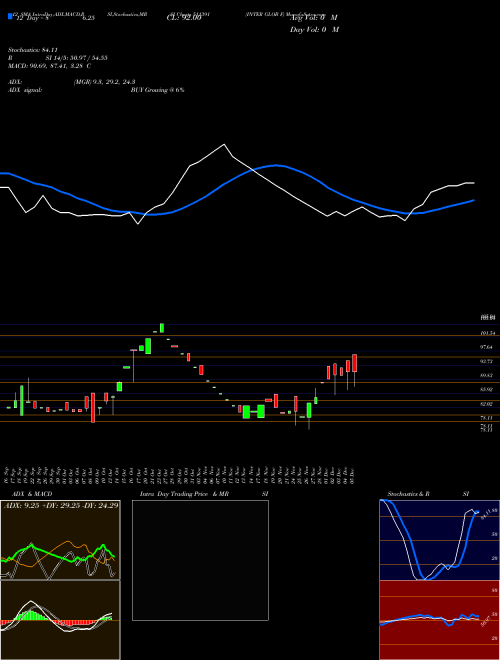500x660 pixels.
Task: Select the RSI 14/3 value text
Action: click(x=77, y=58)
